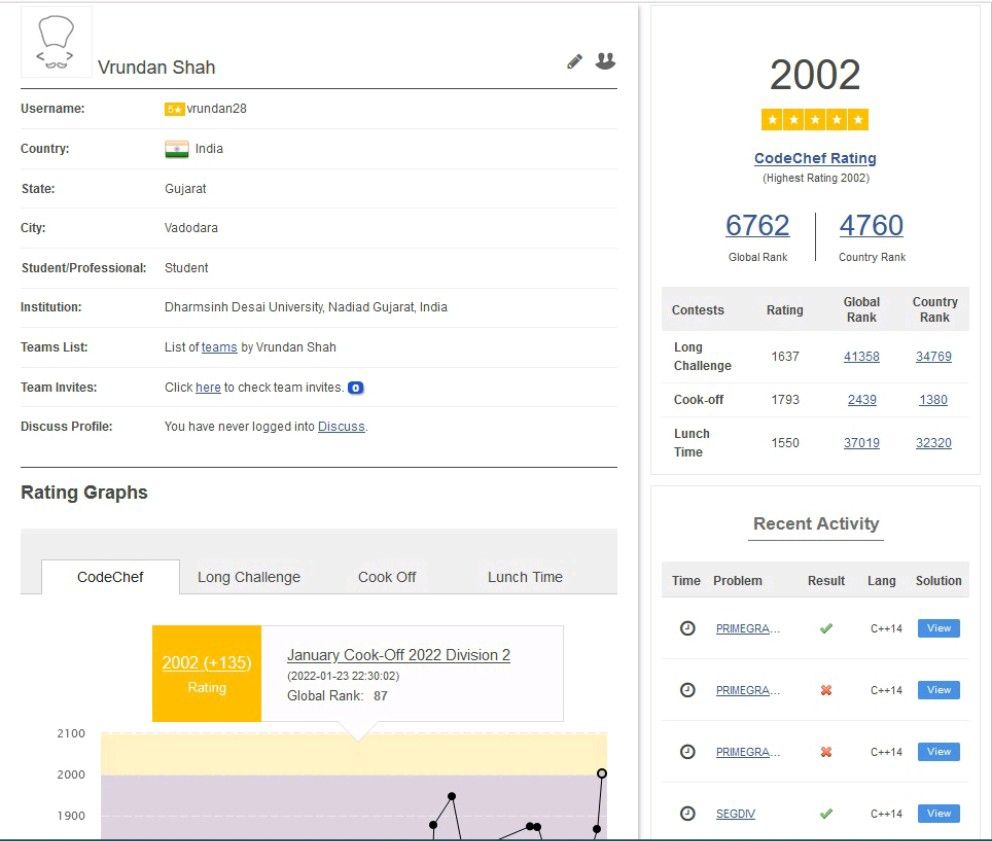
Task: Click the chef hat profile avatar
Action: (x=56, y=43)
